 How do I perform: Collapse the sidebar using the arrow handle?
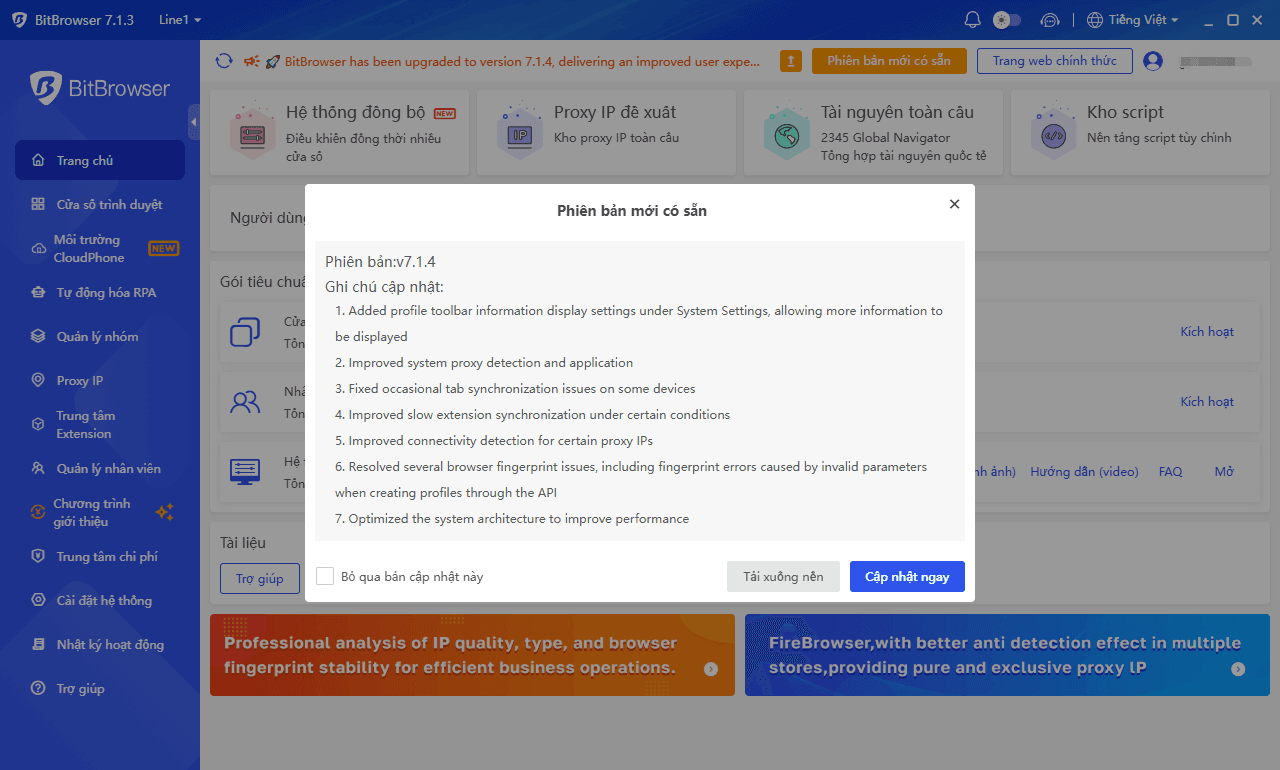(x=194, y=121)
